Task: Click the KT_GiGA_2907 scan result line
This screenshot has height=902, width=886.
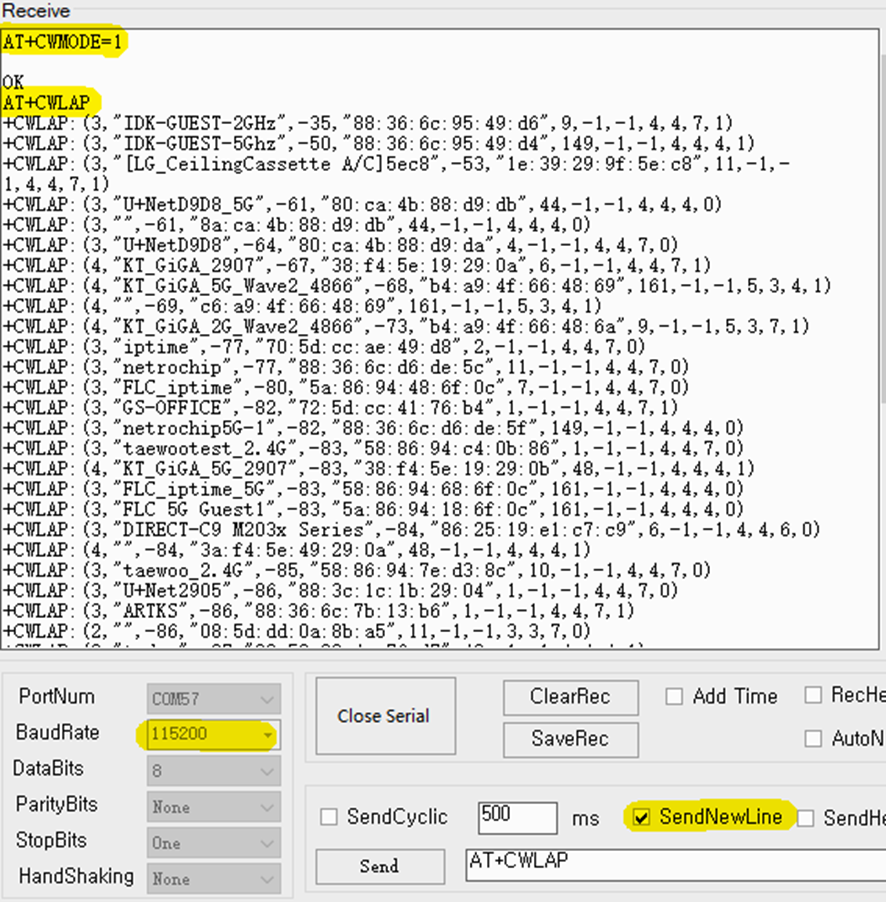Action: coord(357,265)
